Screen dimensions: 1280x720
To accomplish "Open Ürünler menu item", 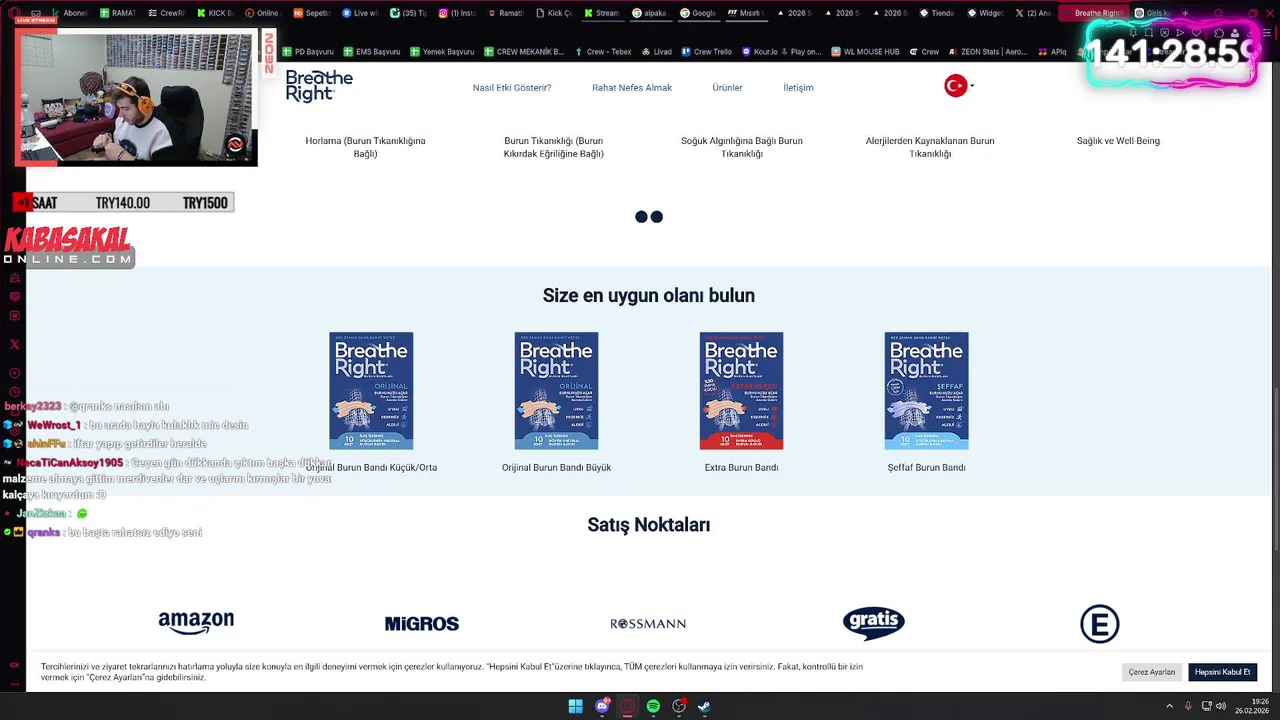I will pyautogui.click(x=727, y=88).
